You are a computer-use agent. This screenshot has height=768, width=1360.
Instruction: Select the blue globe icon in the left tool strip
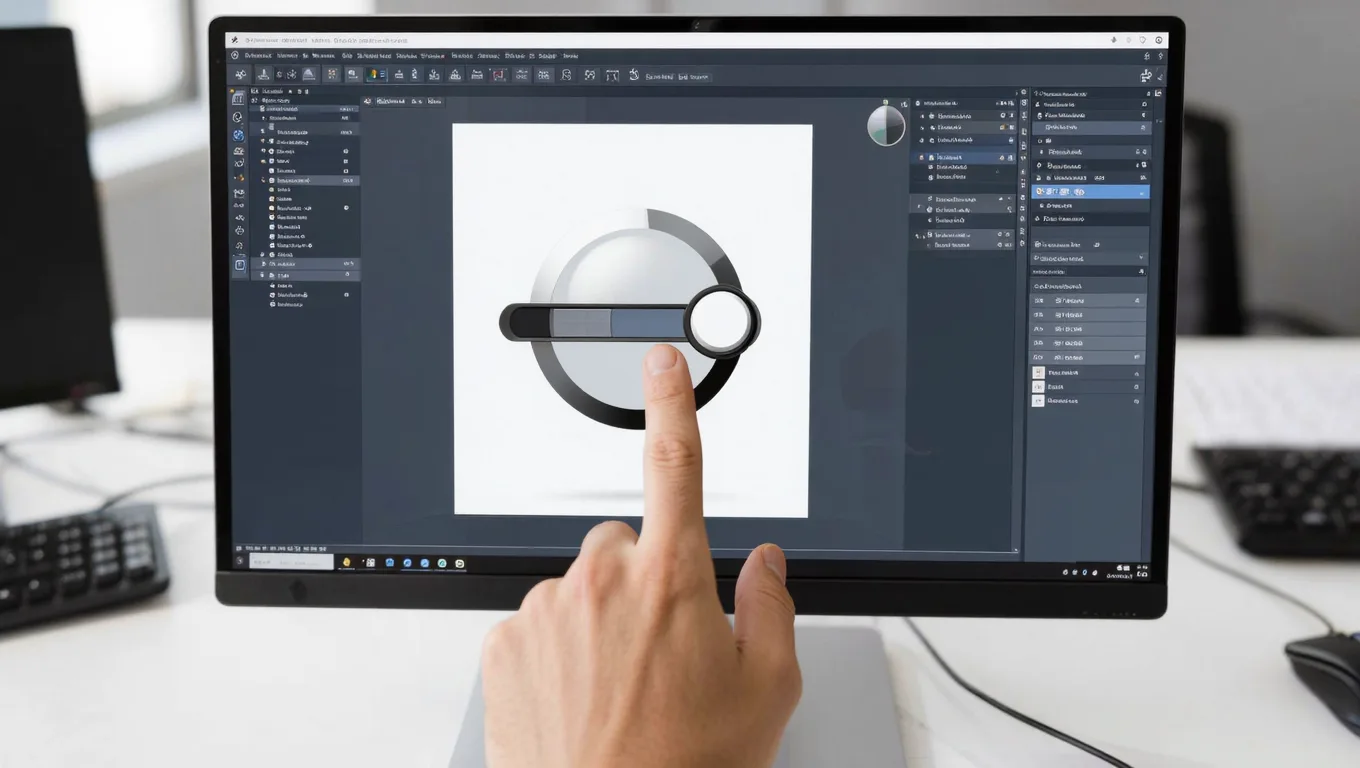(238, 135)
